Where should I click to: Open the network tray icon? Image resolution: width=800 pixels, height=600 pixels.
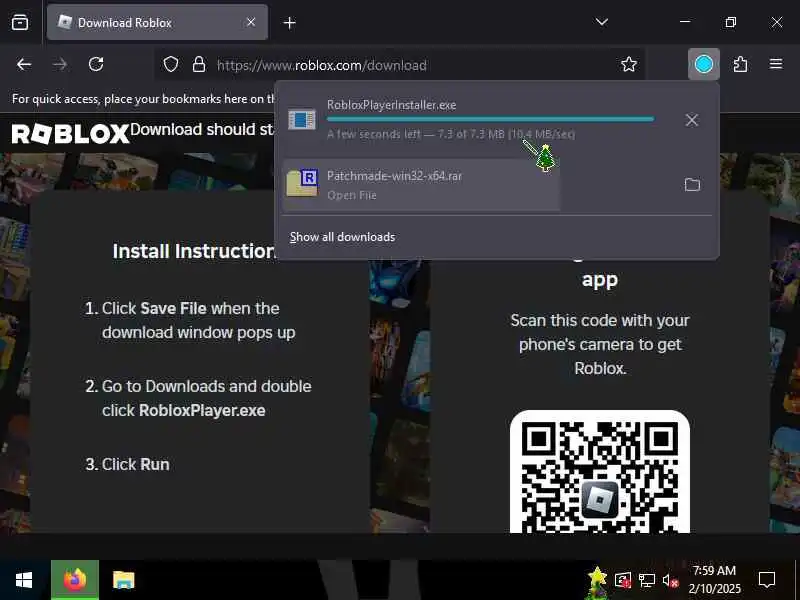646,580
